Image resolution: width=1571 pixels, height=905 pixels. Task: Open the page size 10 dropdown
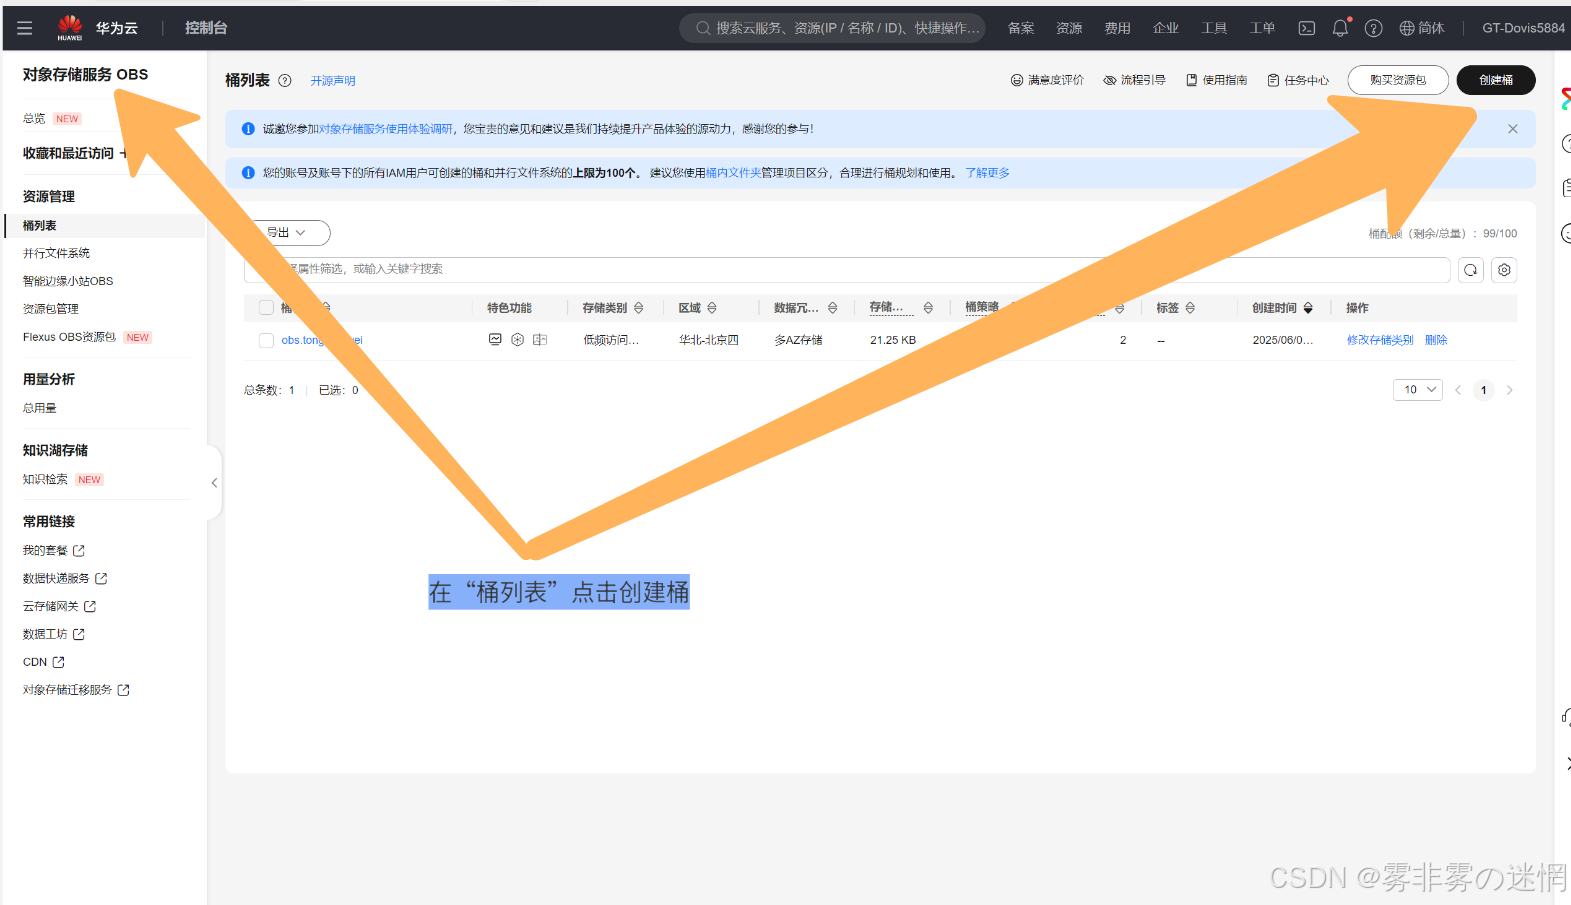tap(1418, 390)
